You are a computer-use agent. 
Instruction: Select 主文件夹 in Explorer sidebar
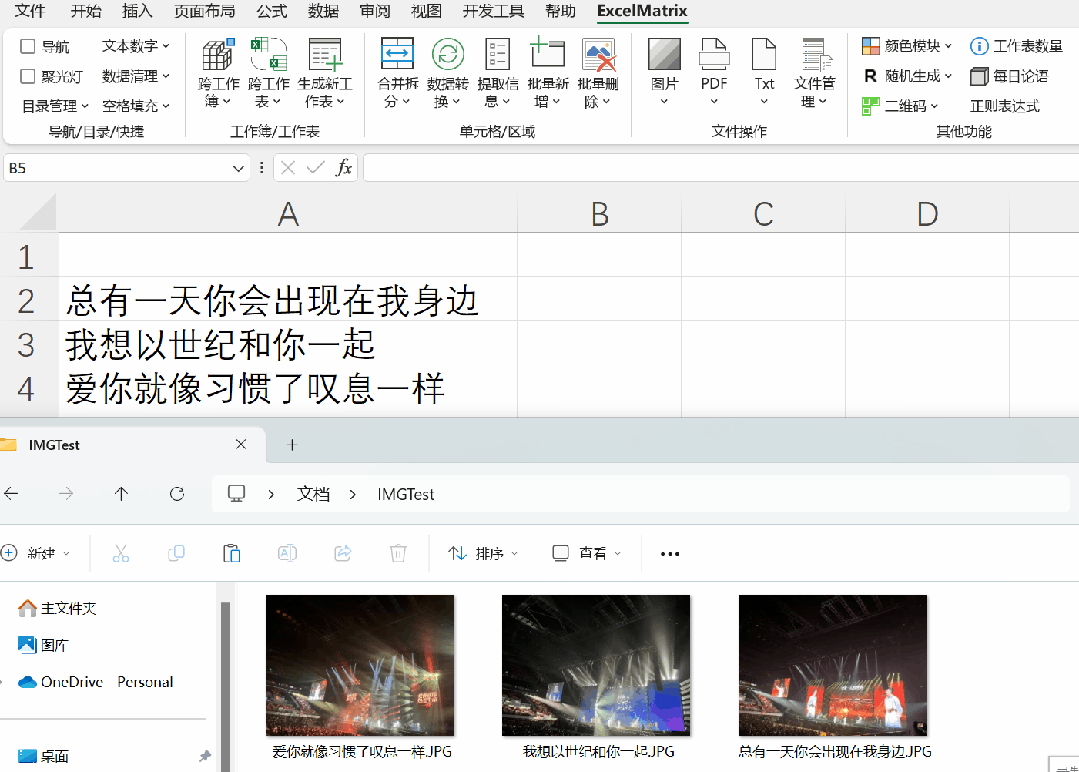click(x=57, y=608)
